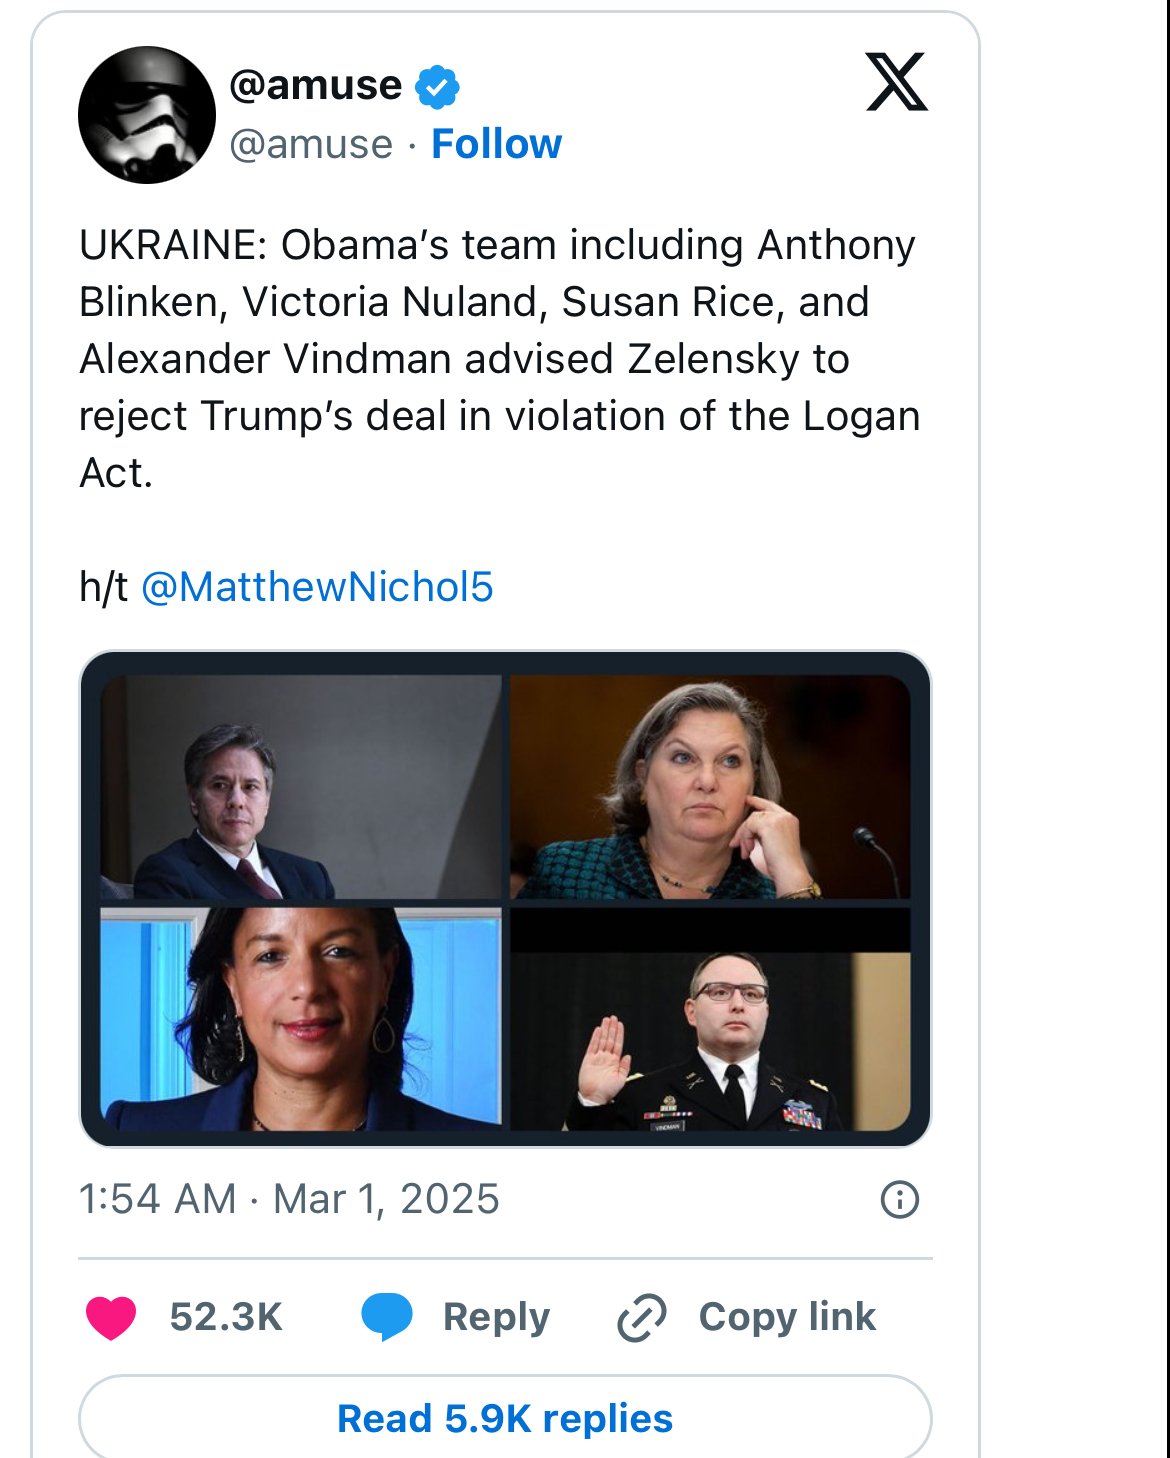Screen dimensions: 1170x1458
Task: Open the stormtrooper profile avatar
Action: point(147,115)
